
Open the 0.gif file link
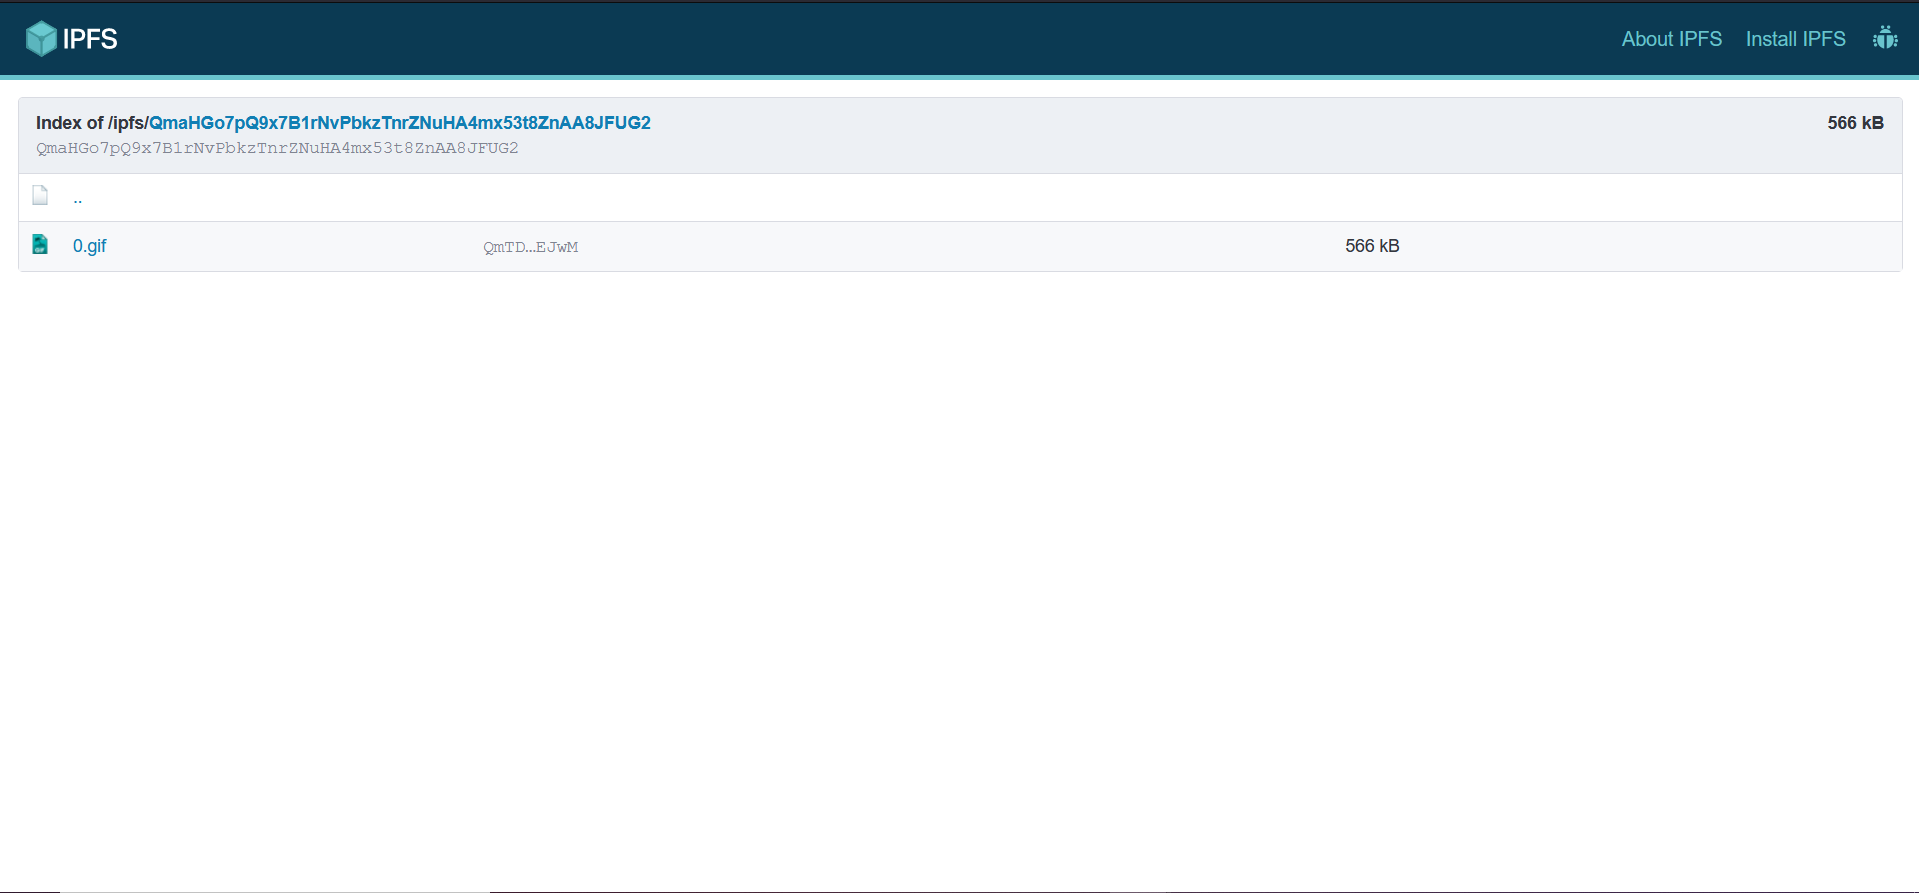[89, 246]
